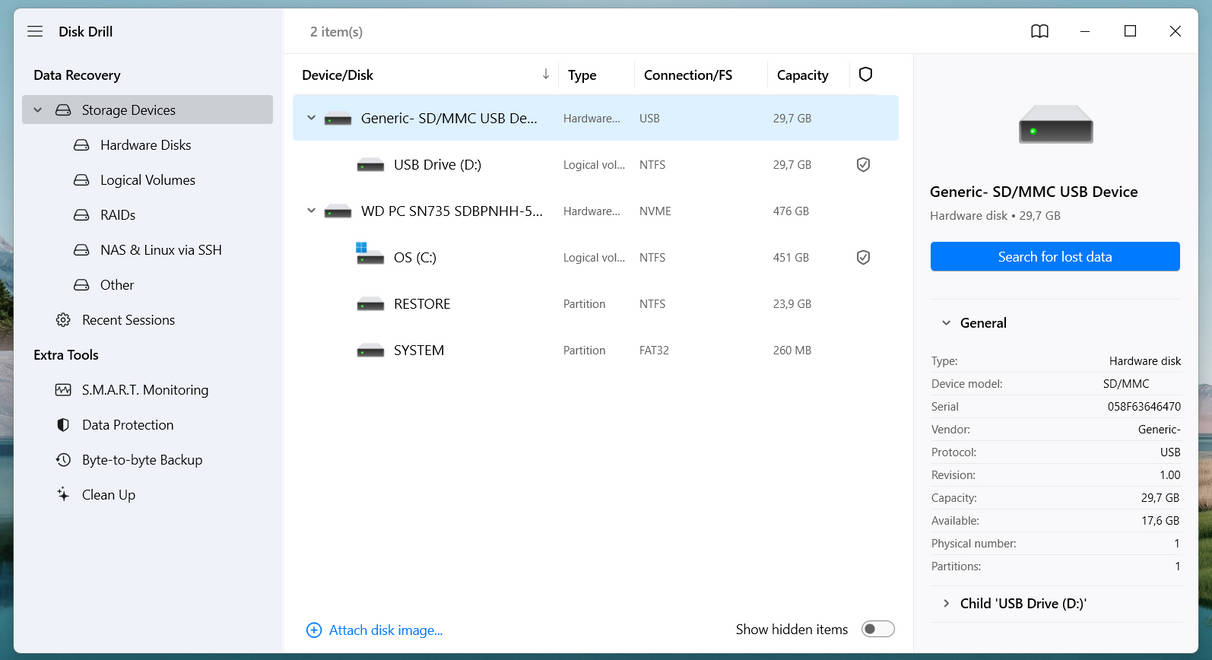
Task: Click Generic- SD/MMC USB Device panel title
Action: tap(1034, 192)
